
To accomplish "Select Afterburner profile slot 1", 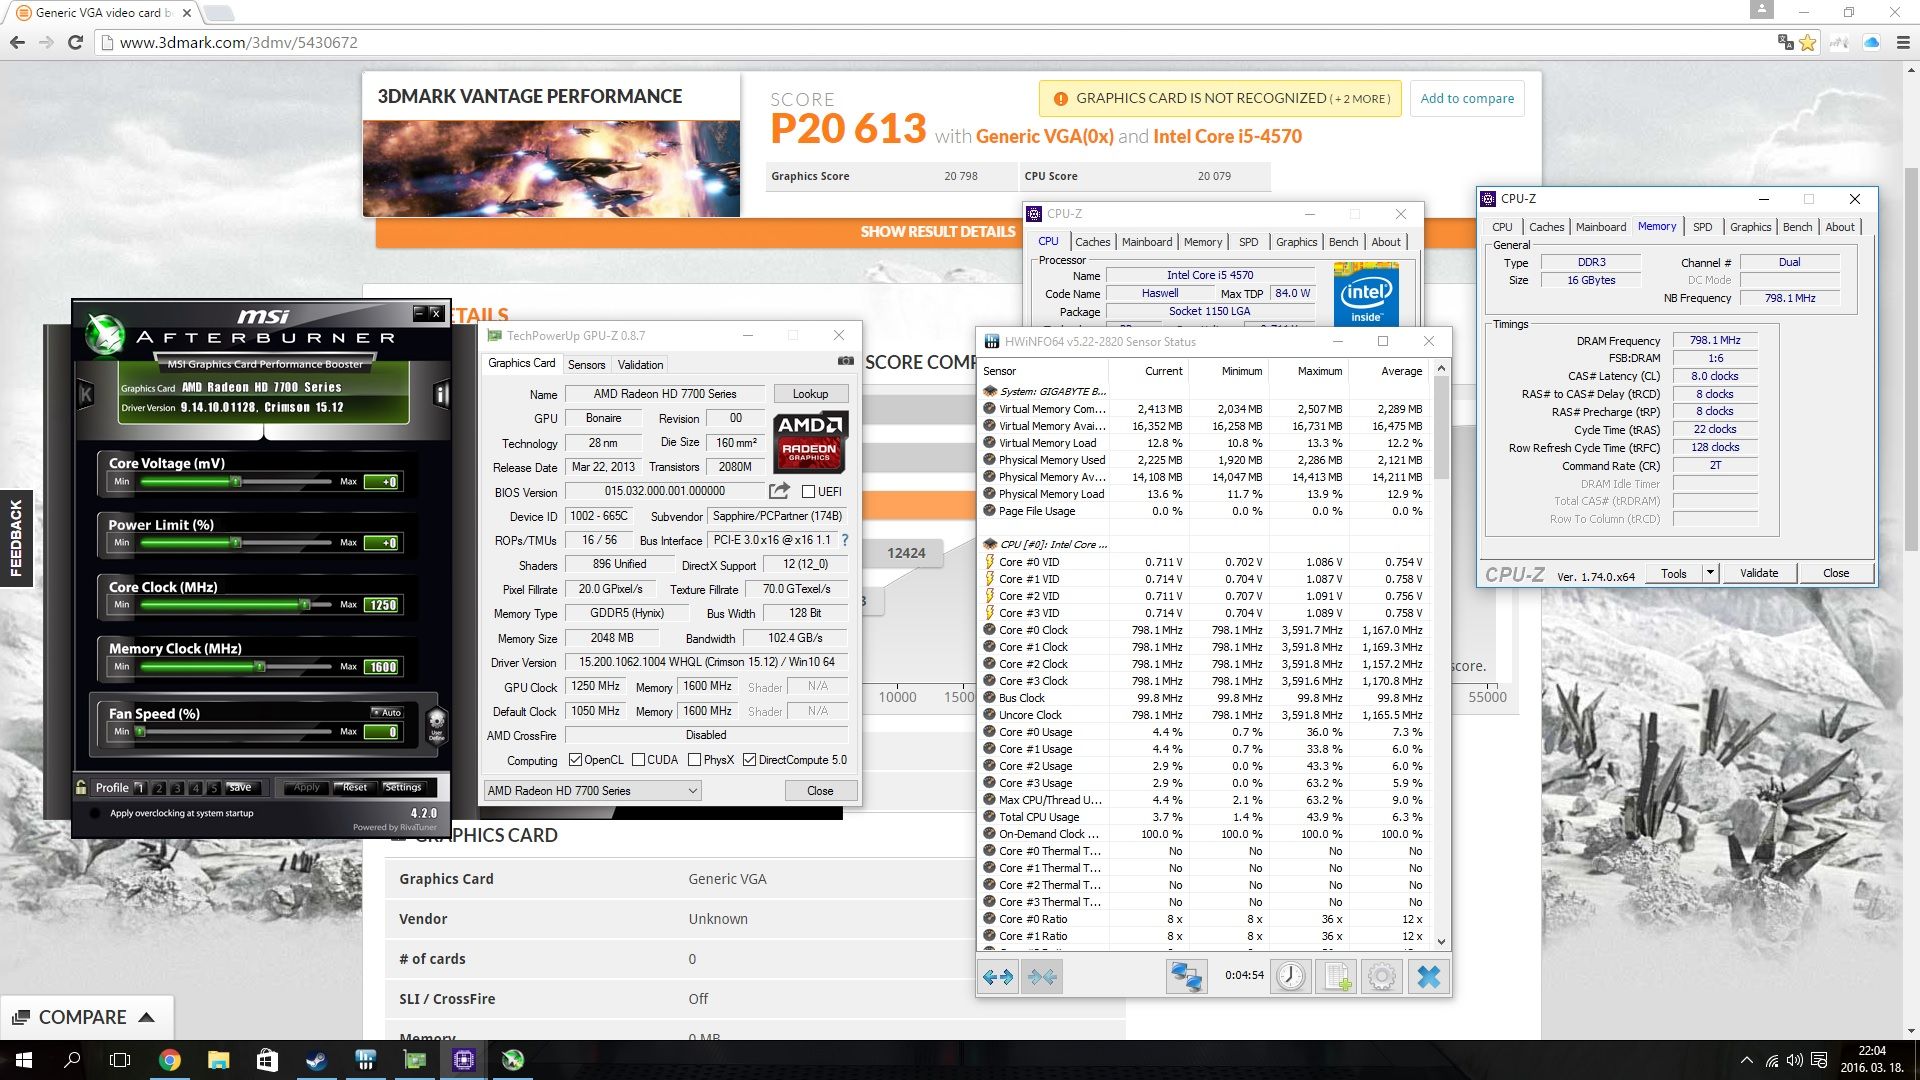I will point(139,788).
